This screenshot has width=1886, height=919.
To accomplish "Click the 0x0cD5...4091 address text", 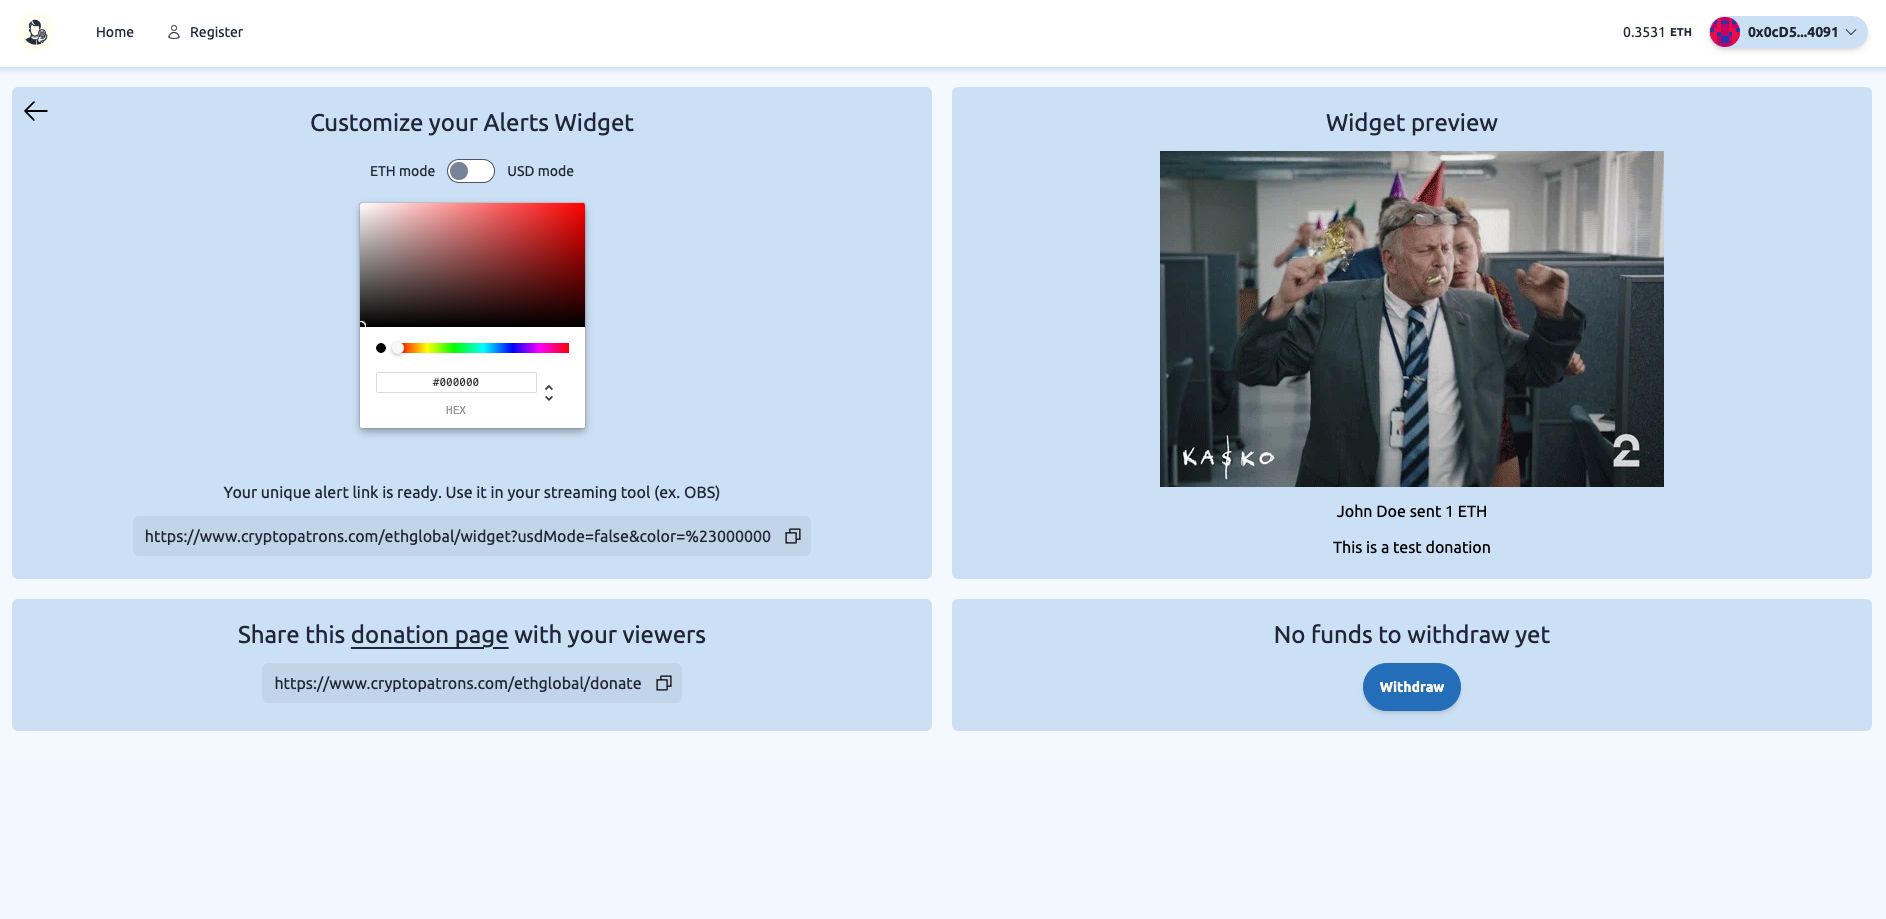I will click(x=1793, y=32).
